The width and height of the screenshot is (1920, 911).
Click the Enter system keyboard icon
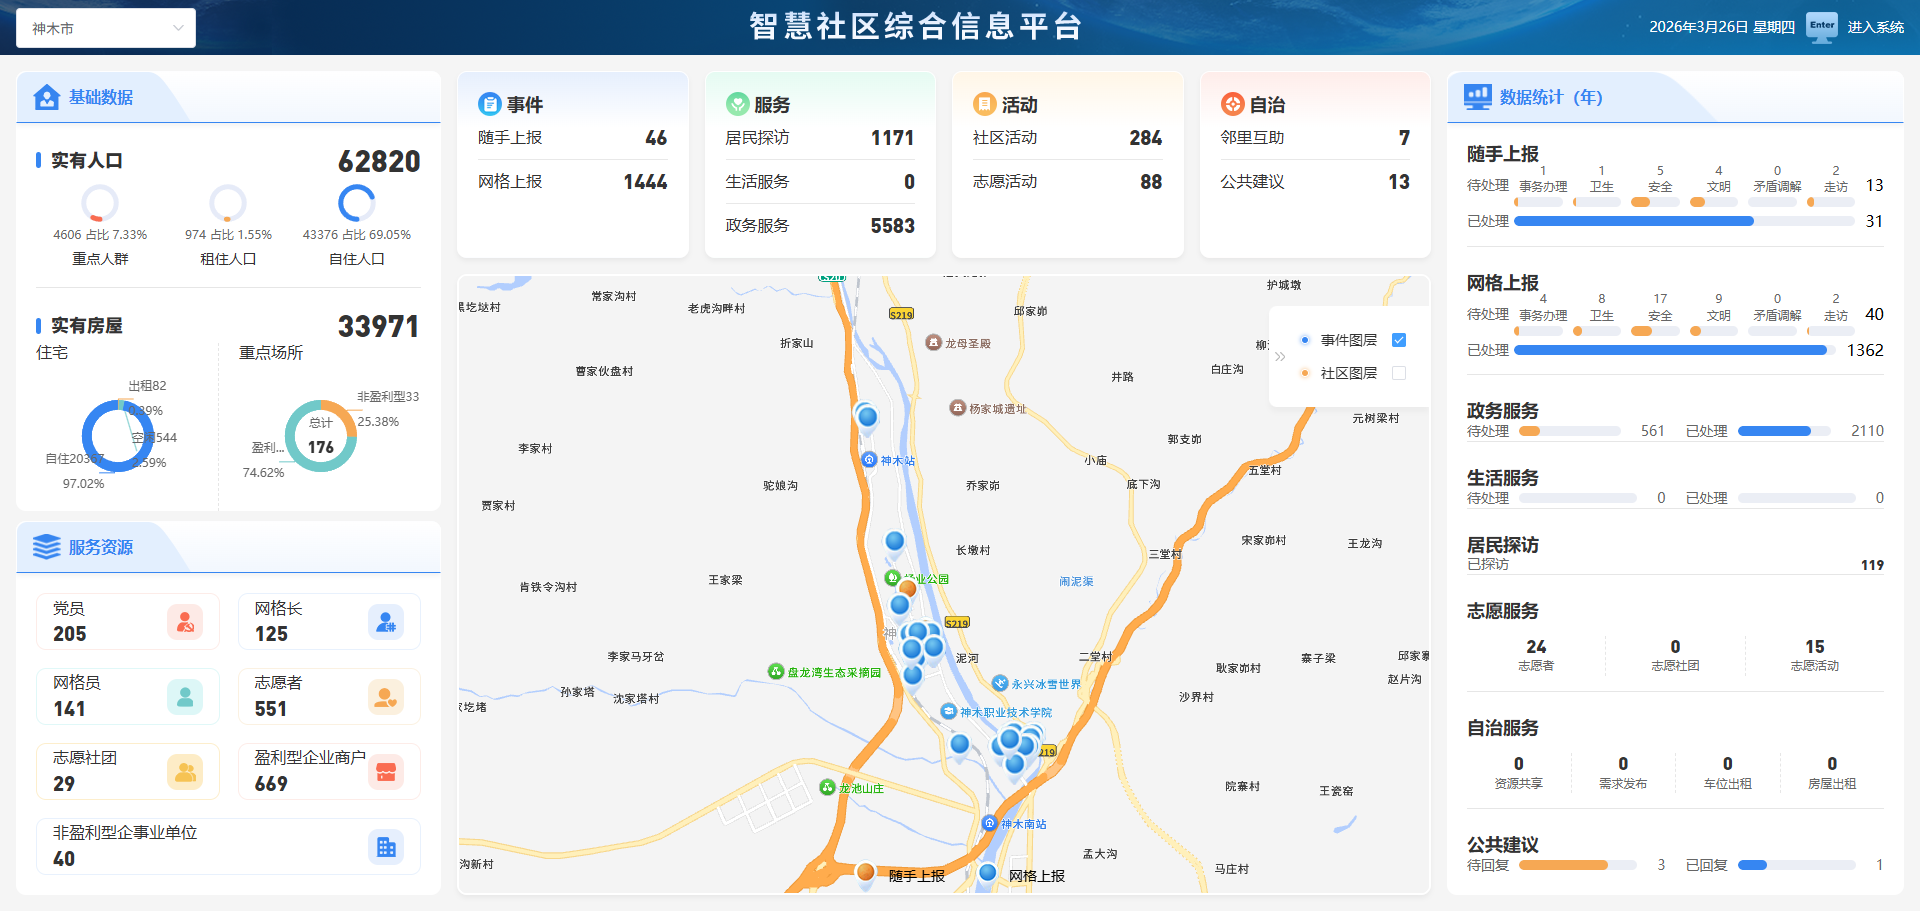tap(1821, 27)
